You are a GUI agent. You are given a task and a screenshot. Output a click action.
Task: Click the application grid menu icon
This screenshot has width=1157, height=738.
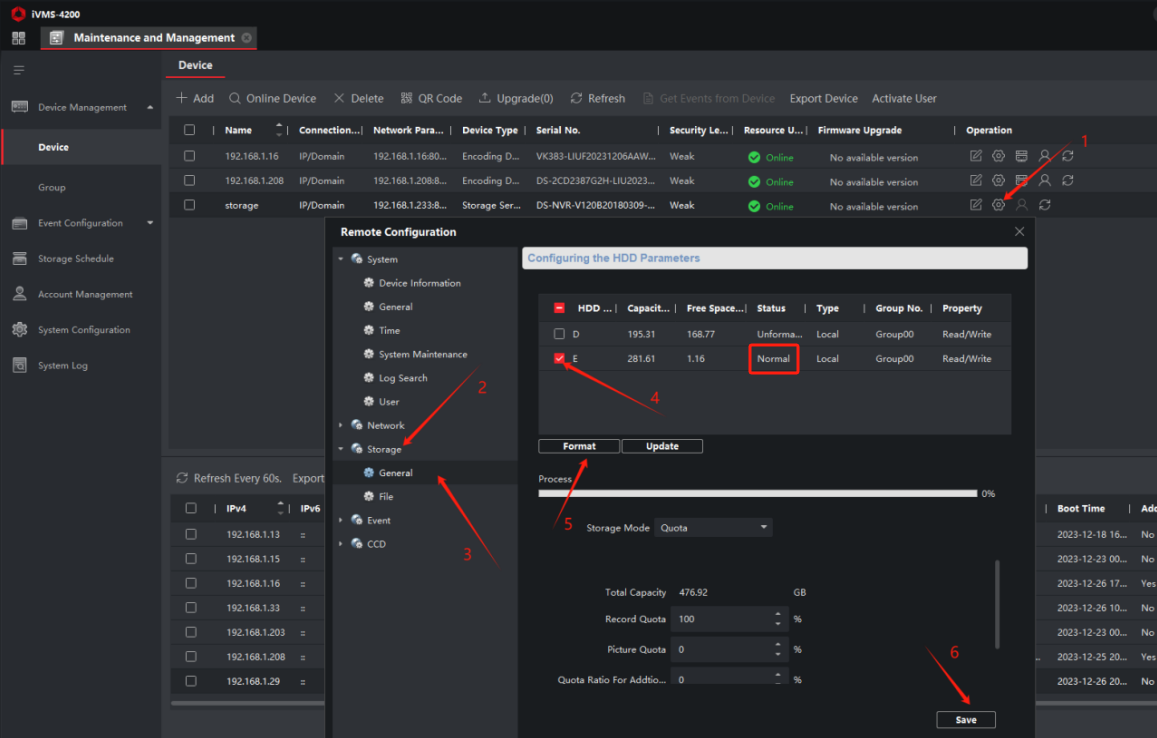click(18, 38)
